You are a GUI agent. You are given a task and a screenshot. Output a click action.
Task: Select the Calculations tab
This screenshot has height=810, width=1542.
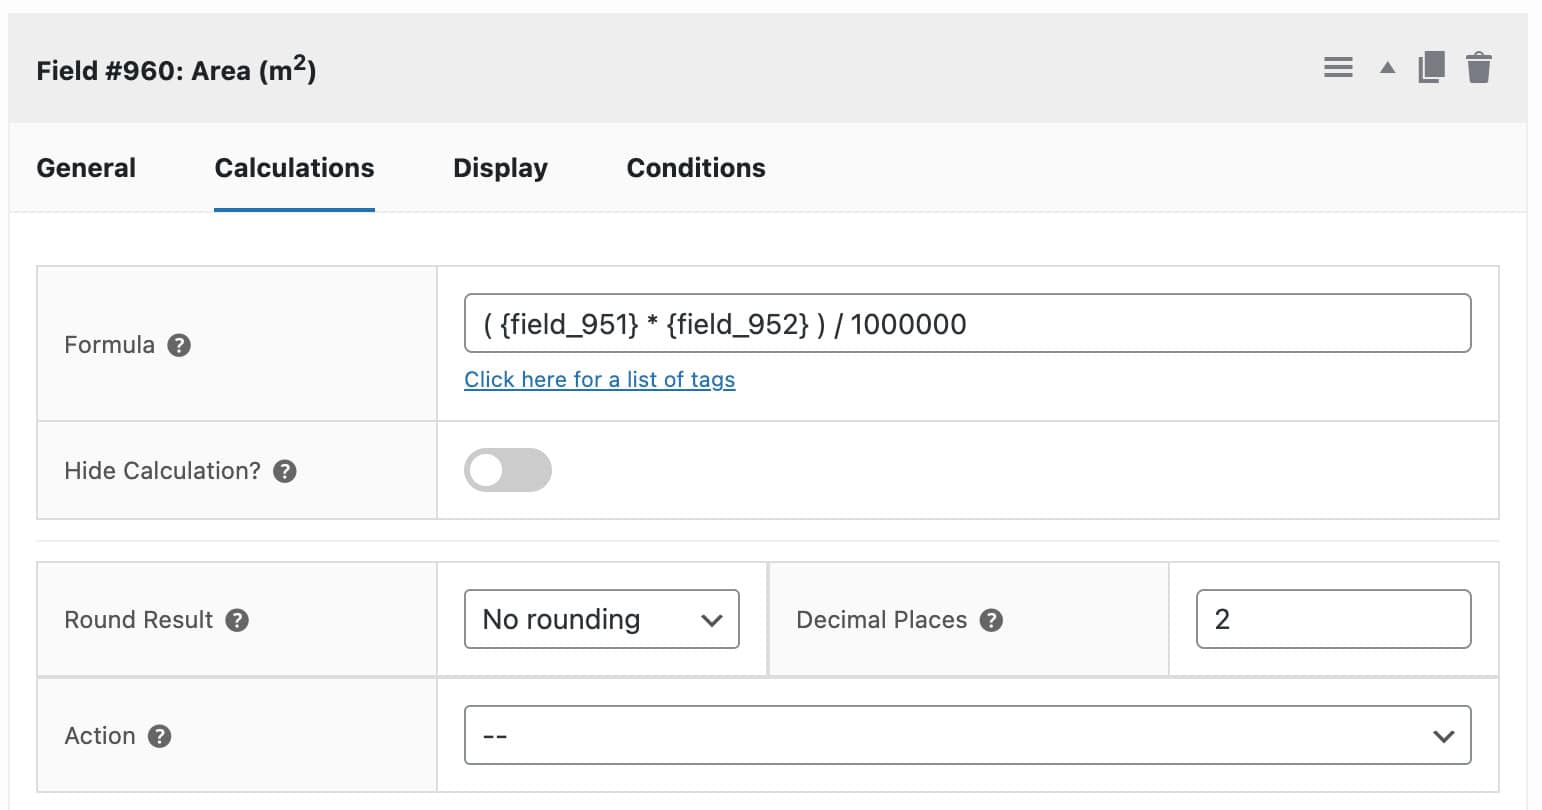(x=293, y=167)
